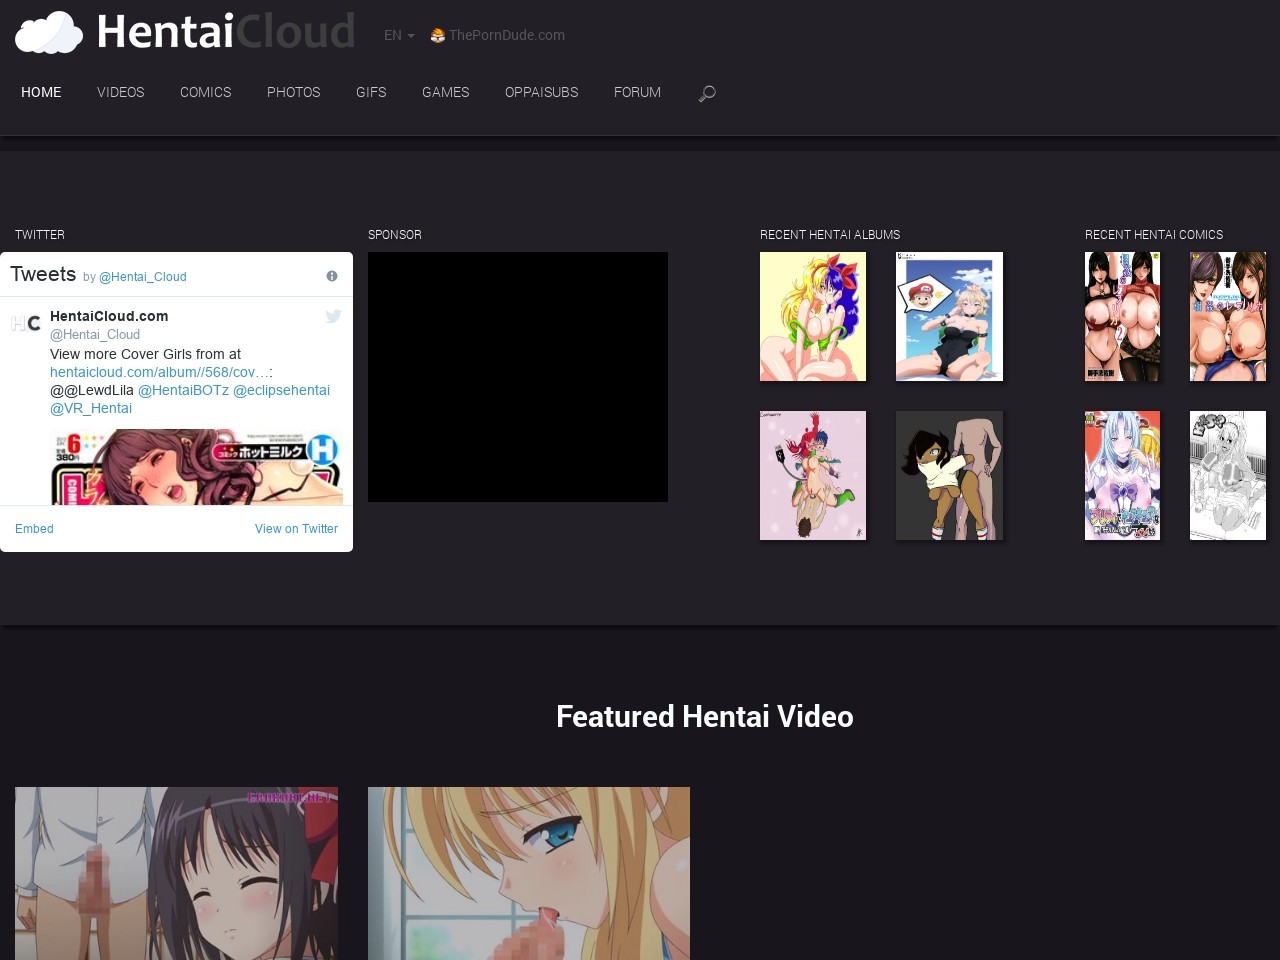Click the icon beside ThePornDude.com
This screenshot has height=960, width=1280.
(x=437, y=35)
